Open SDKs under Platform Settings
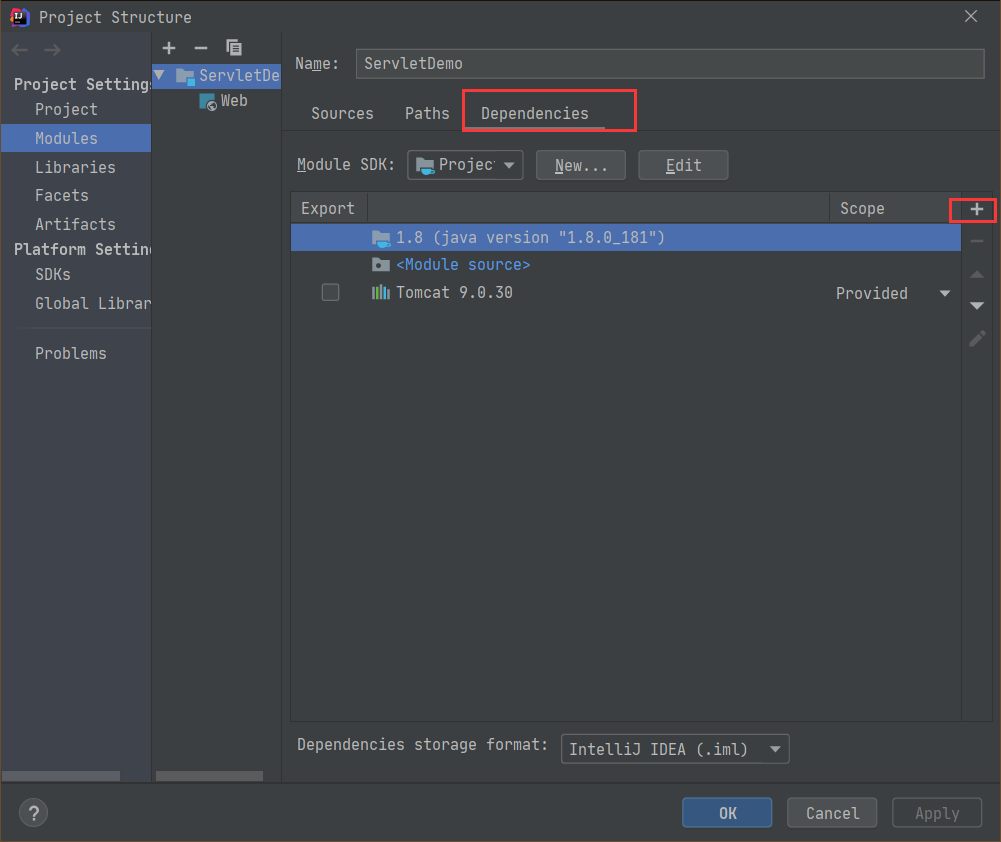The image size is (1001, 842). tap(53, 274)
